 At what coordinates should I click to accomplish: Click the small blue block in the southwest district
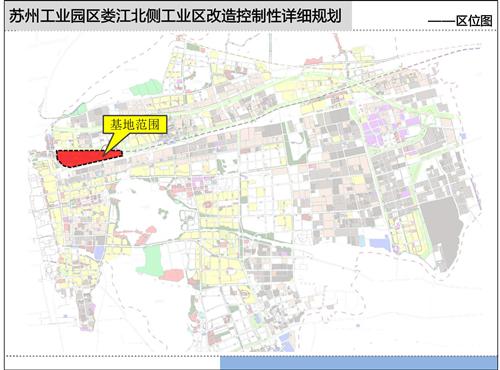pyautogui.click(x=99, y=252)
